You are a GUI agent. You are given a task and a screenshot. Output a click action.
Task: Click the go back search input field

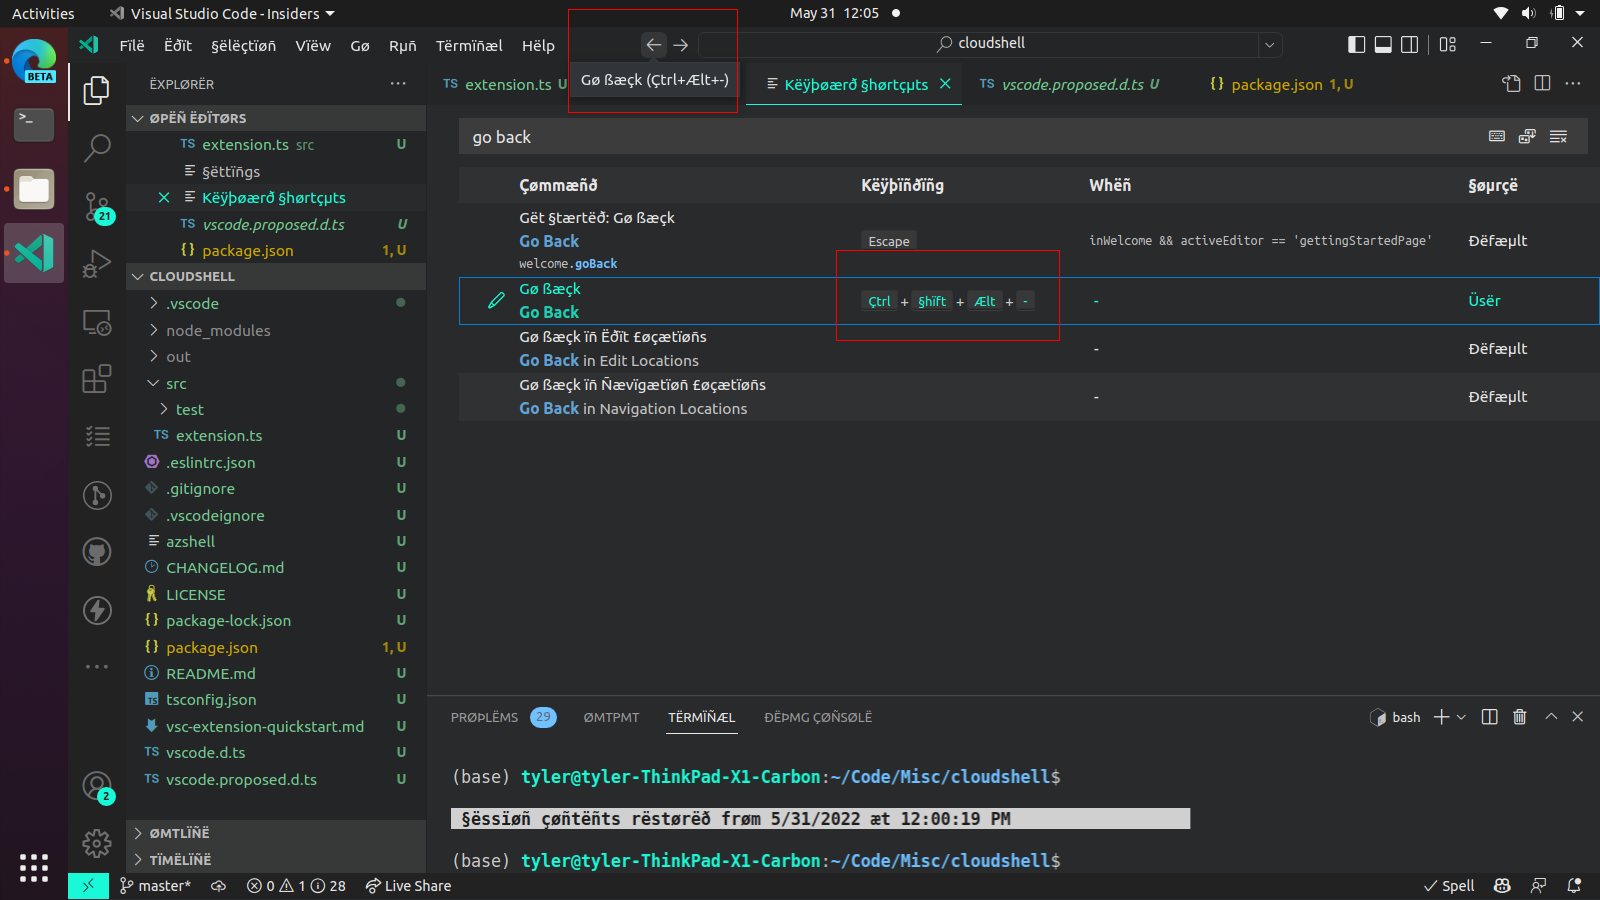tap(970, 137)
